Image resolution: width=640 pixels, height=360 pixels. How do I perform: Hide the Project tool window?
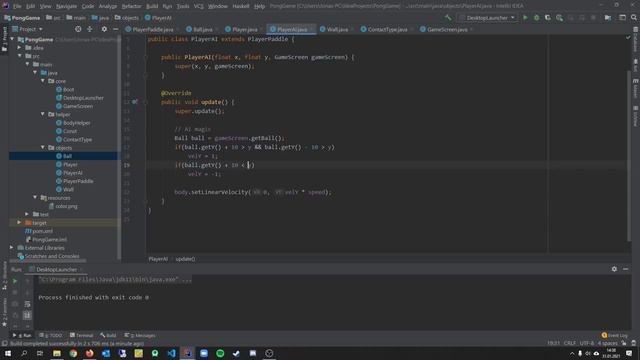116,29
